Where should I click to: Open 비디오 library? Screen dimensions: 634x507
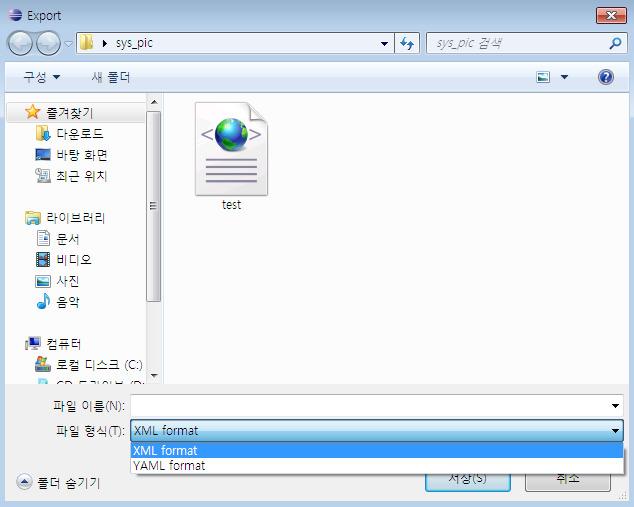click(74, 260)
